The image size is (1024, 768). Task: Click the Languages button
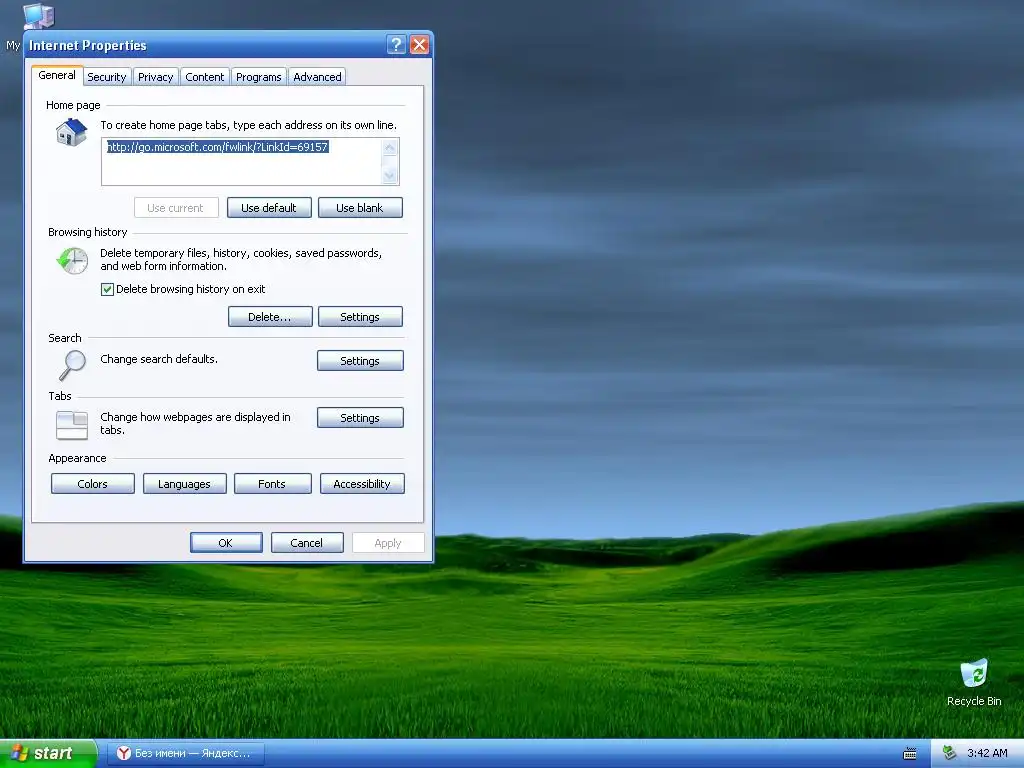tap(184, 484)
